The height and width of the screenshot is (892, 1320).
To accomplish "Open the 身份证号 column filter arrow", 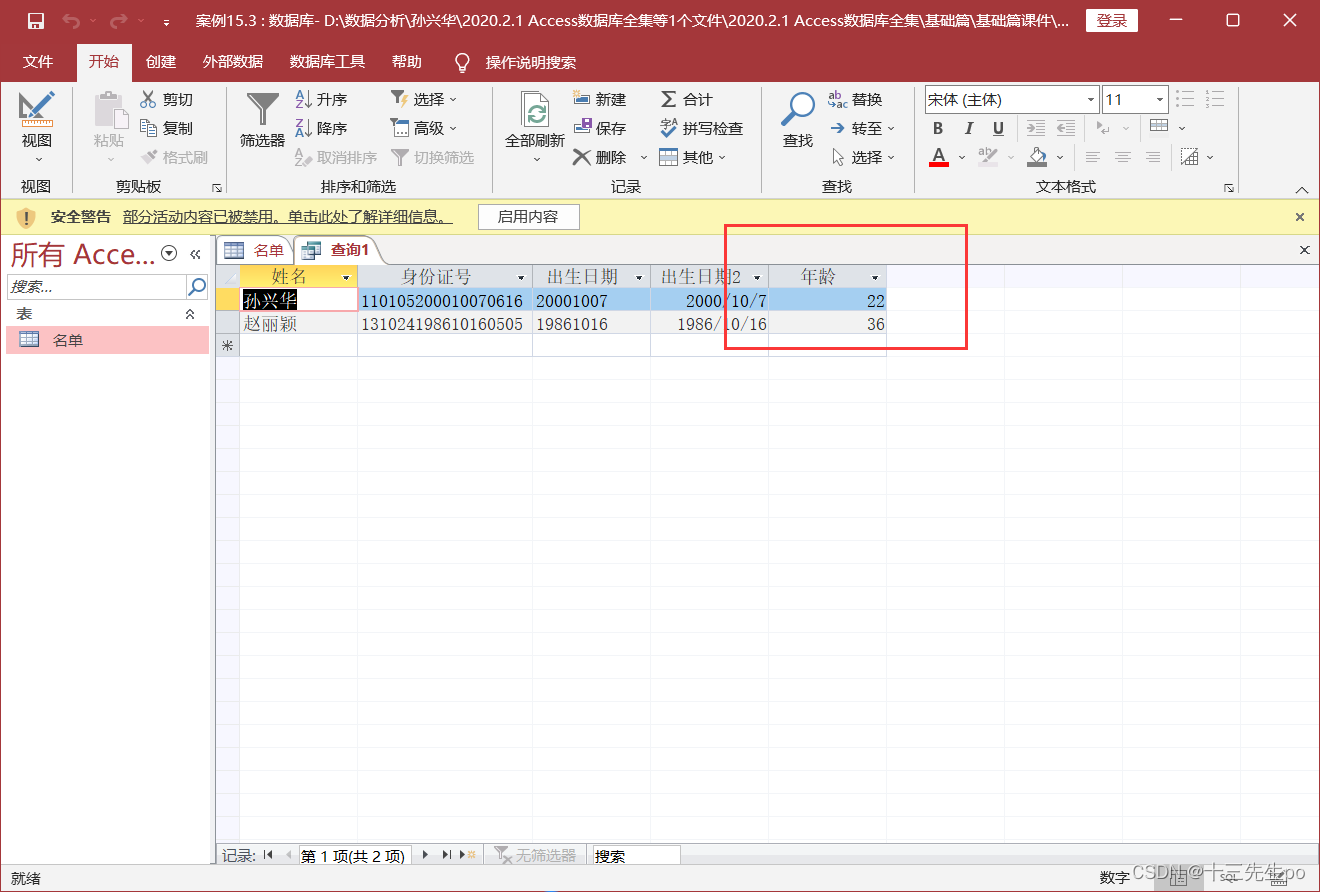I will coord(521,277).
